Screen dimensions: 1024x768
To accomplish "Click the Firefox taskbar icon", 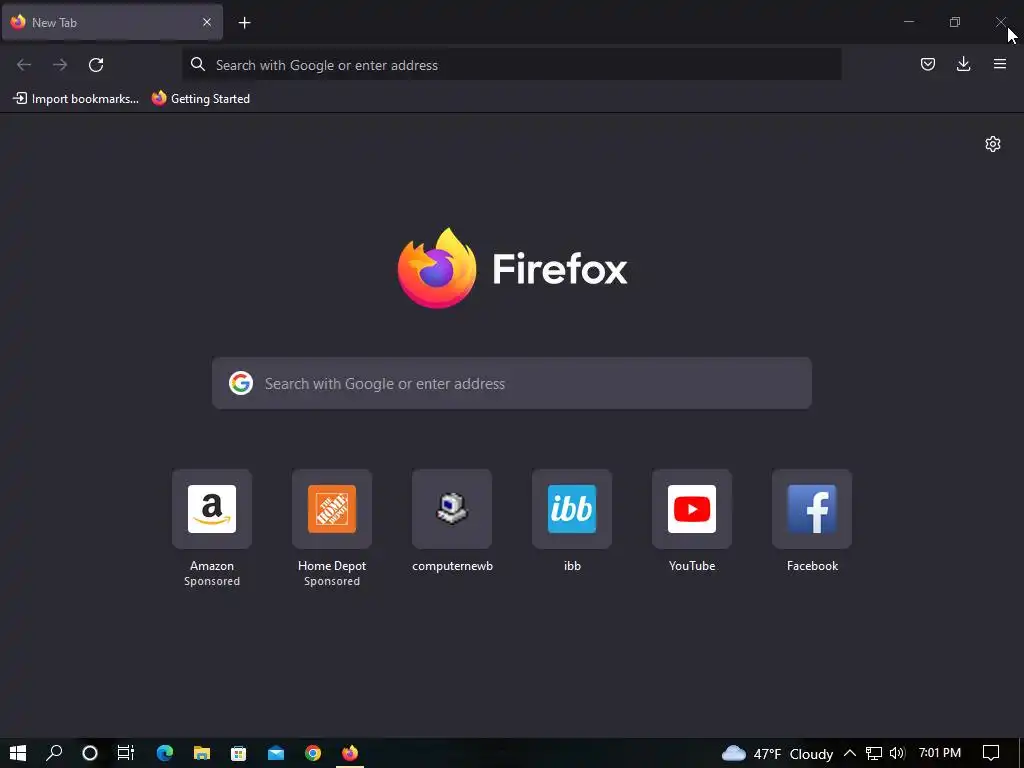I will coord(350,753).
